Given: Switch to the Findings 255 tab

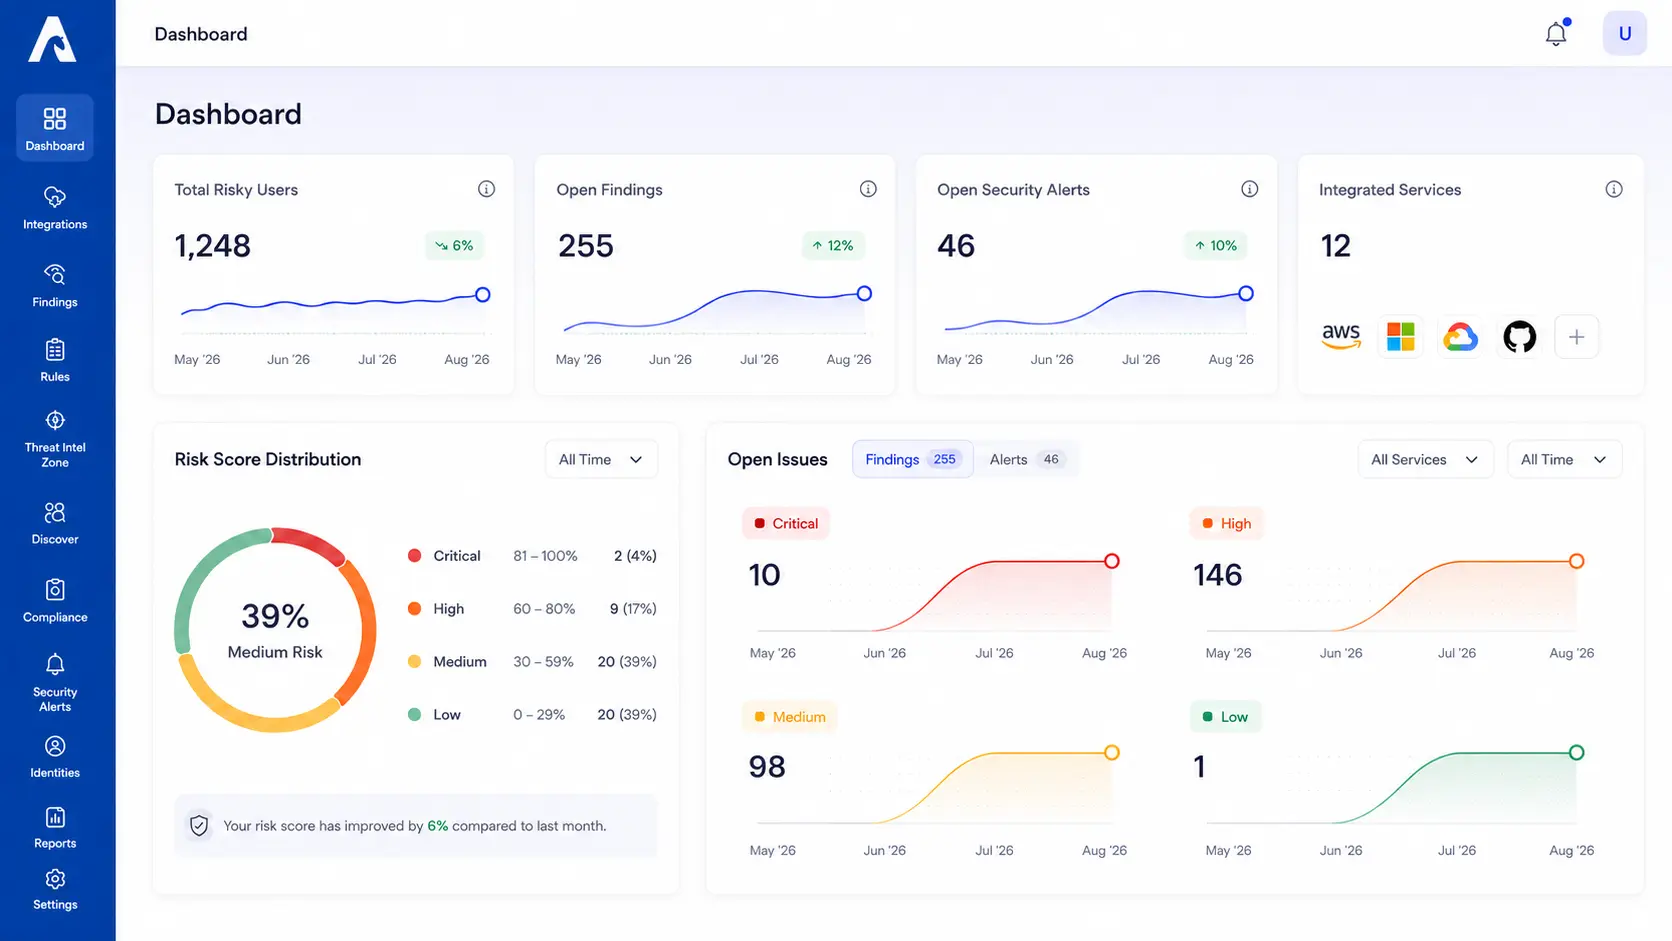Looking at the screenshot, I should pyautogui.click(x=912, y=459).
